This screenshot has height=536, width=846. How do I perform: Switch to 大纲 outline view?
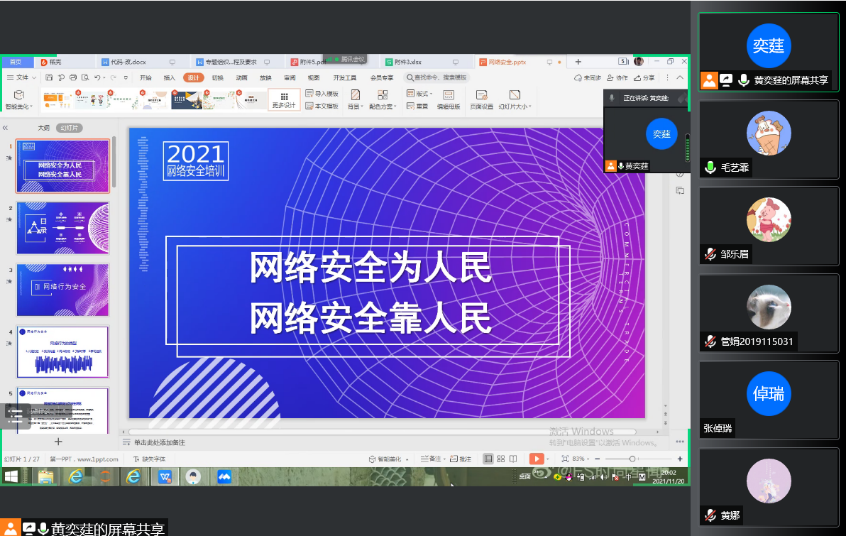43,128
